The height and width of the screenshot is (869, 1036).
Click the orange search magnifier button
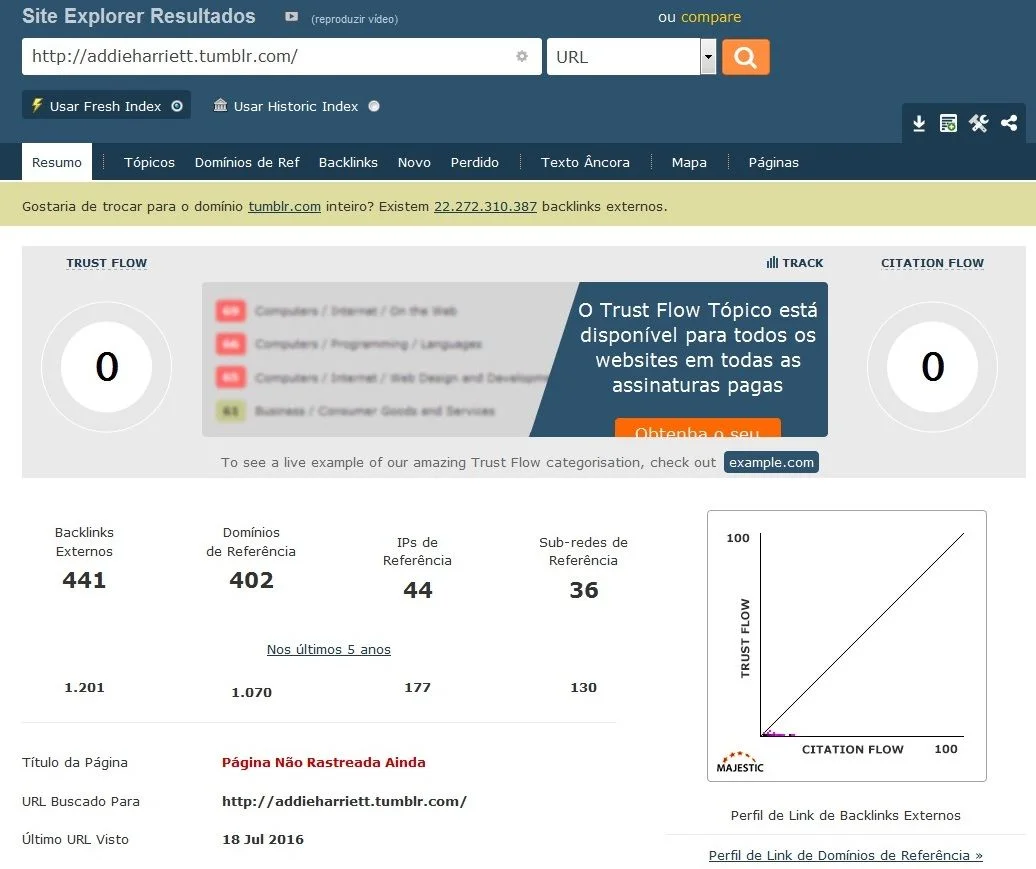[745, 57]
